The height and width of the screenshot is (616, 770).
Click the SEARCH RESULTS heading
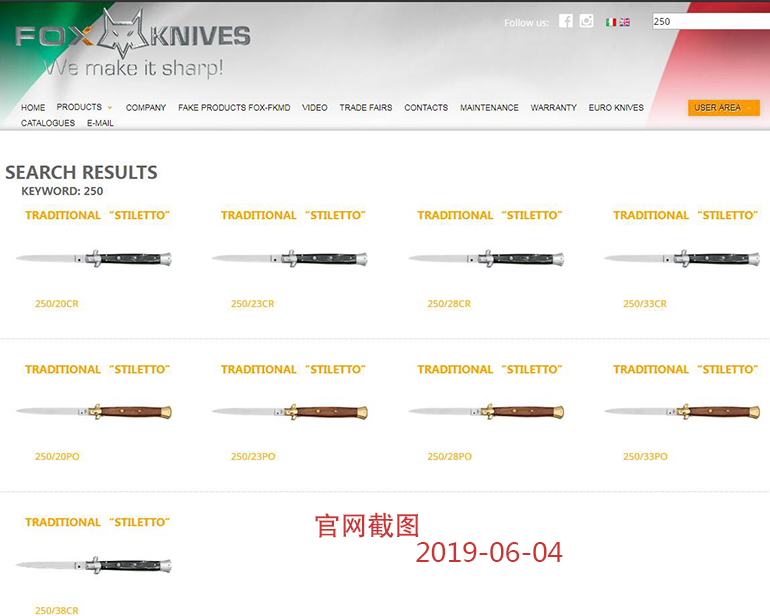click(x=81, y=172)
